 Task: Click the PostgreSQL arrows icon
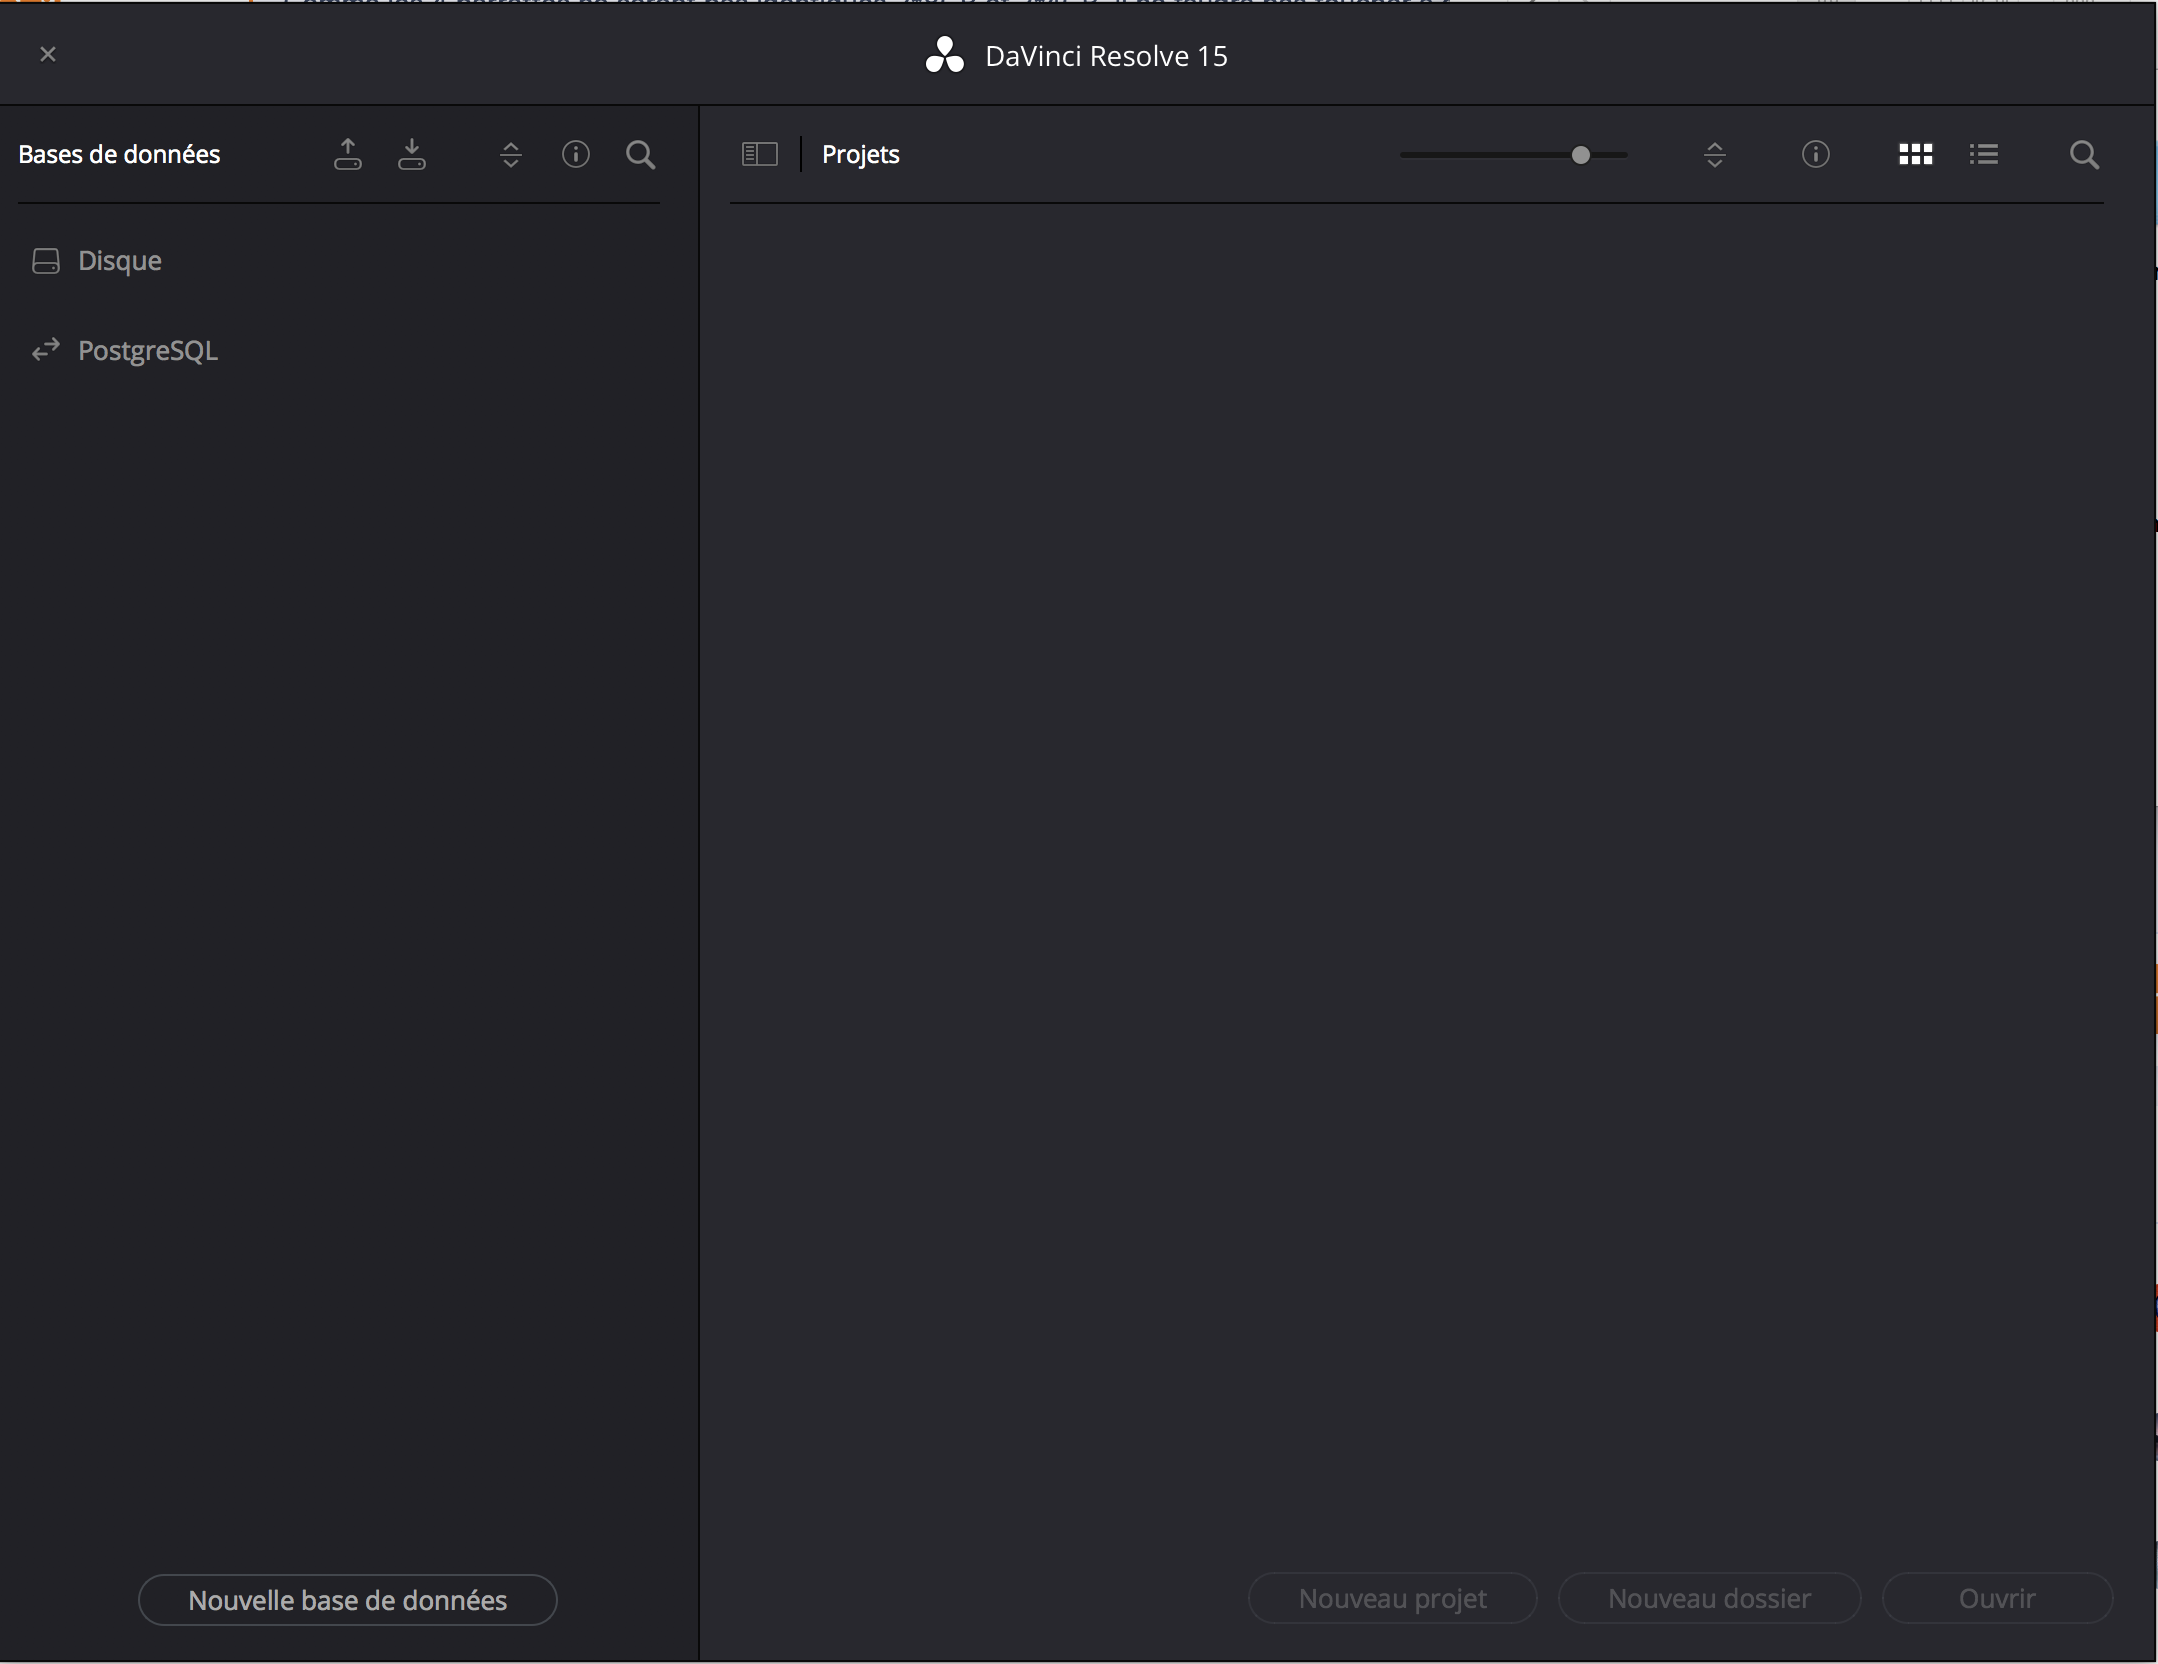pyautogui.click(x=46, y=350)
